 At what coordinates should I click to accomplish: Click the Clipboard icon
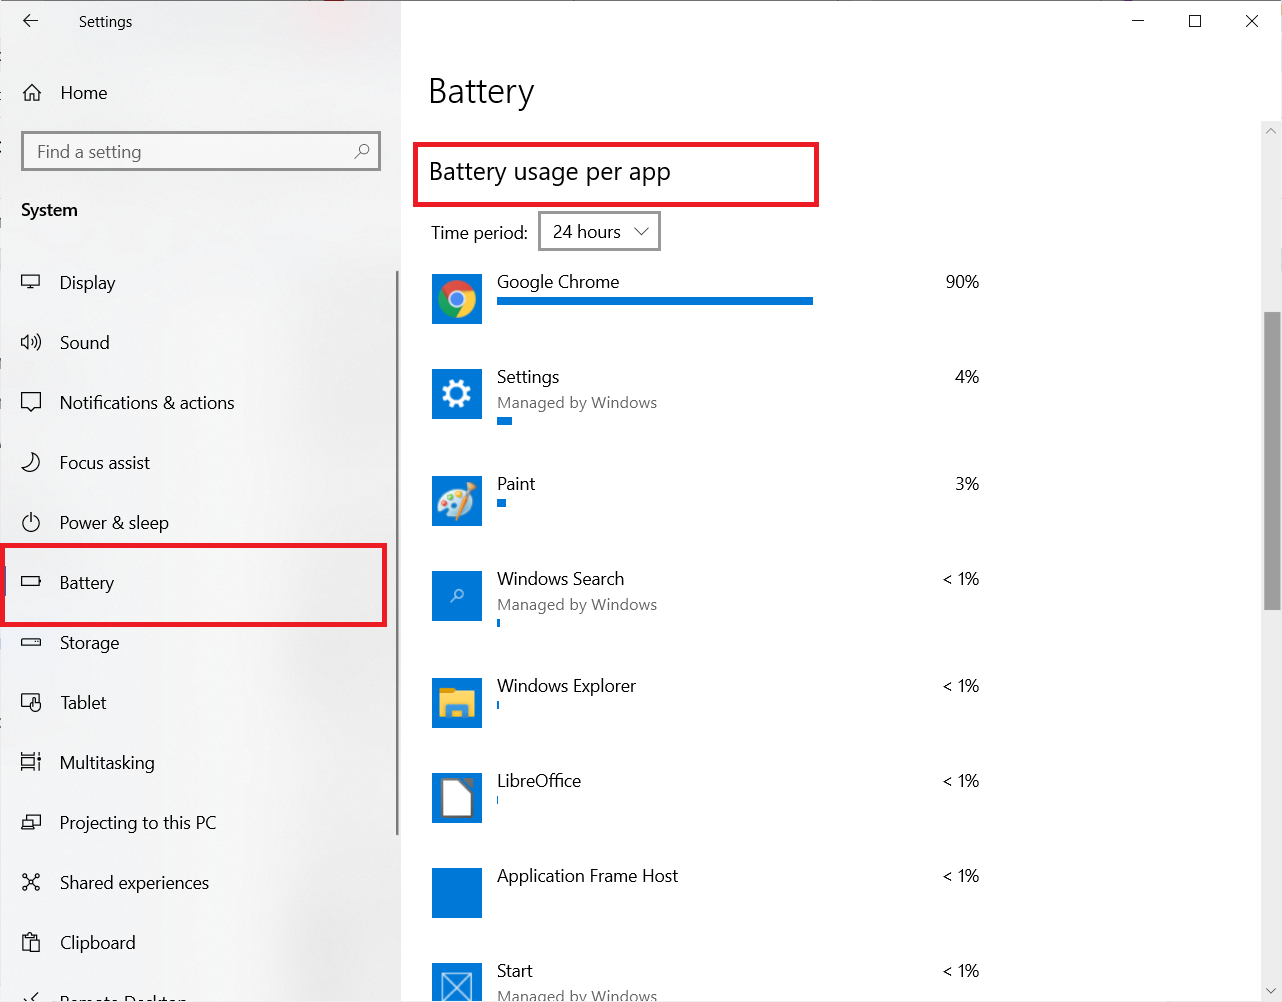point(31,942)
